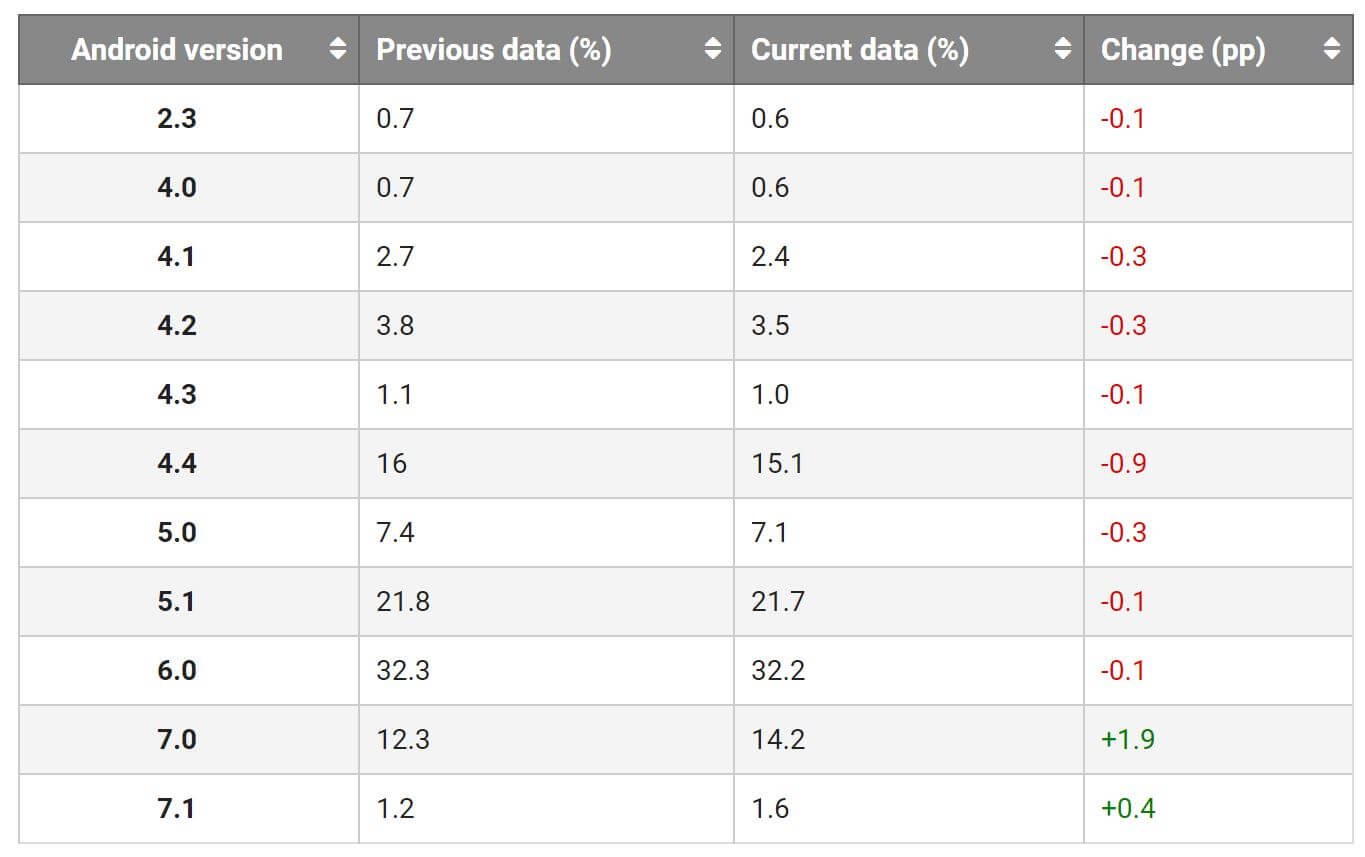Click the 7.1 version row label
1365x857 pixels.
(177, 808)
